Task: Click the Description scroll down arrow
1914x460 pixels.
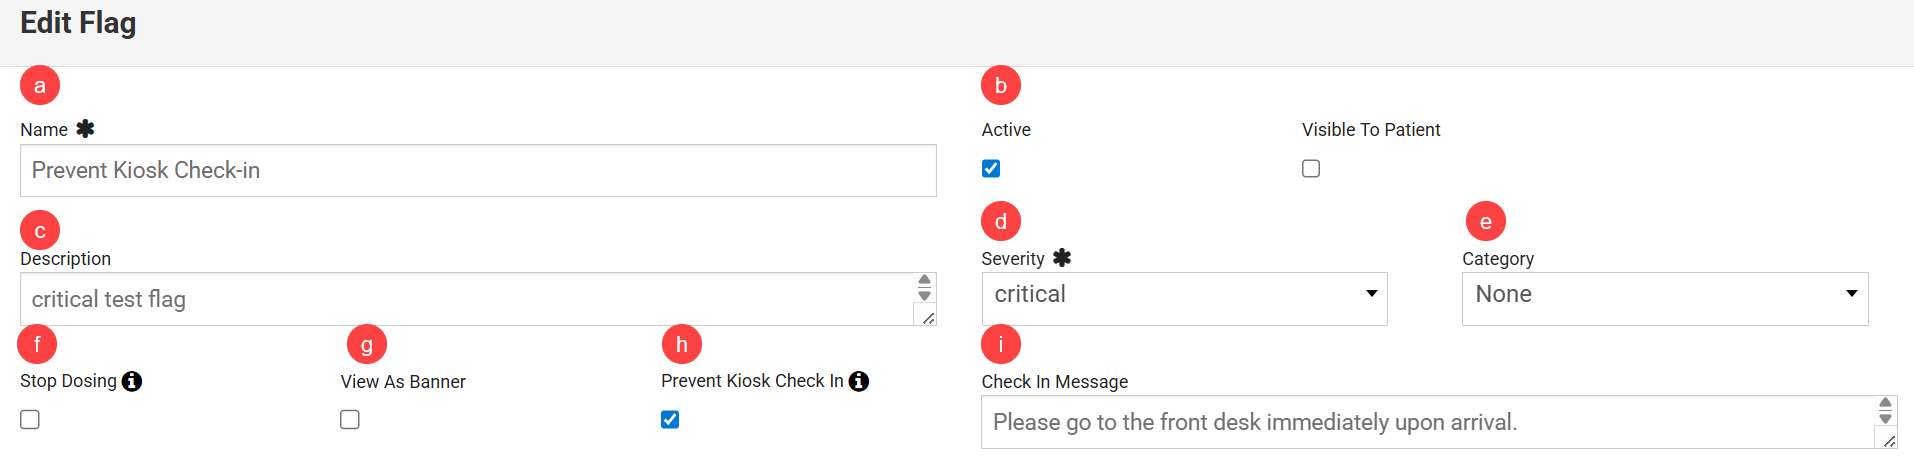Action: tap(925, 296)
